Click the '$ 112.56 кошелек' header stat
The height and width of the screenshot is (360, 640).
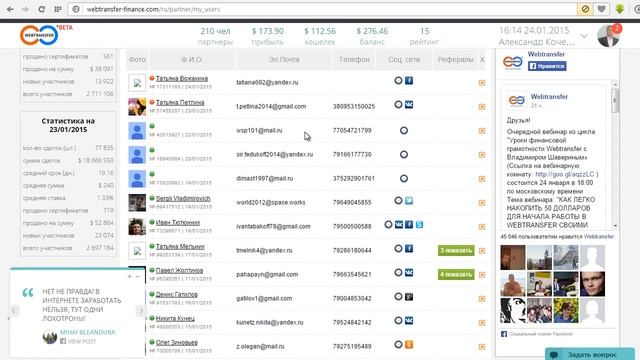click(320, 36)
